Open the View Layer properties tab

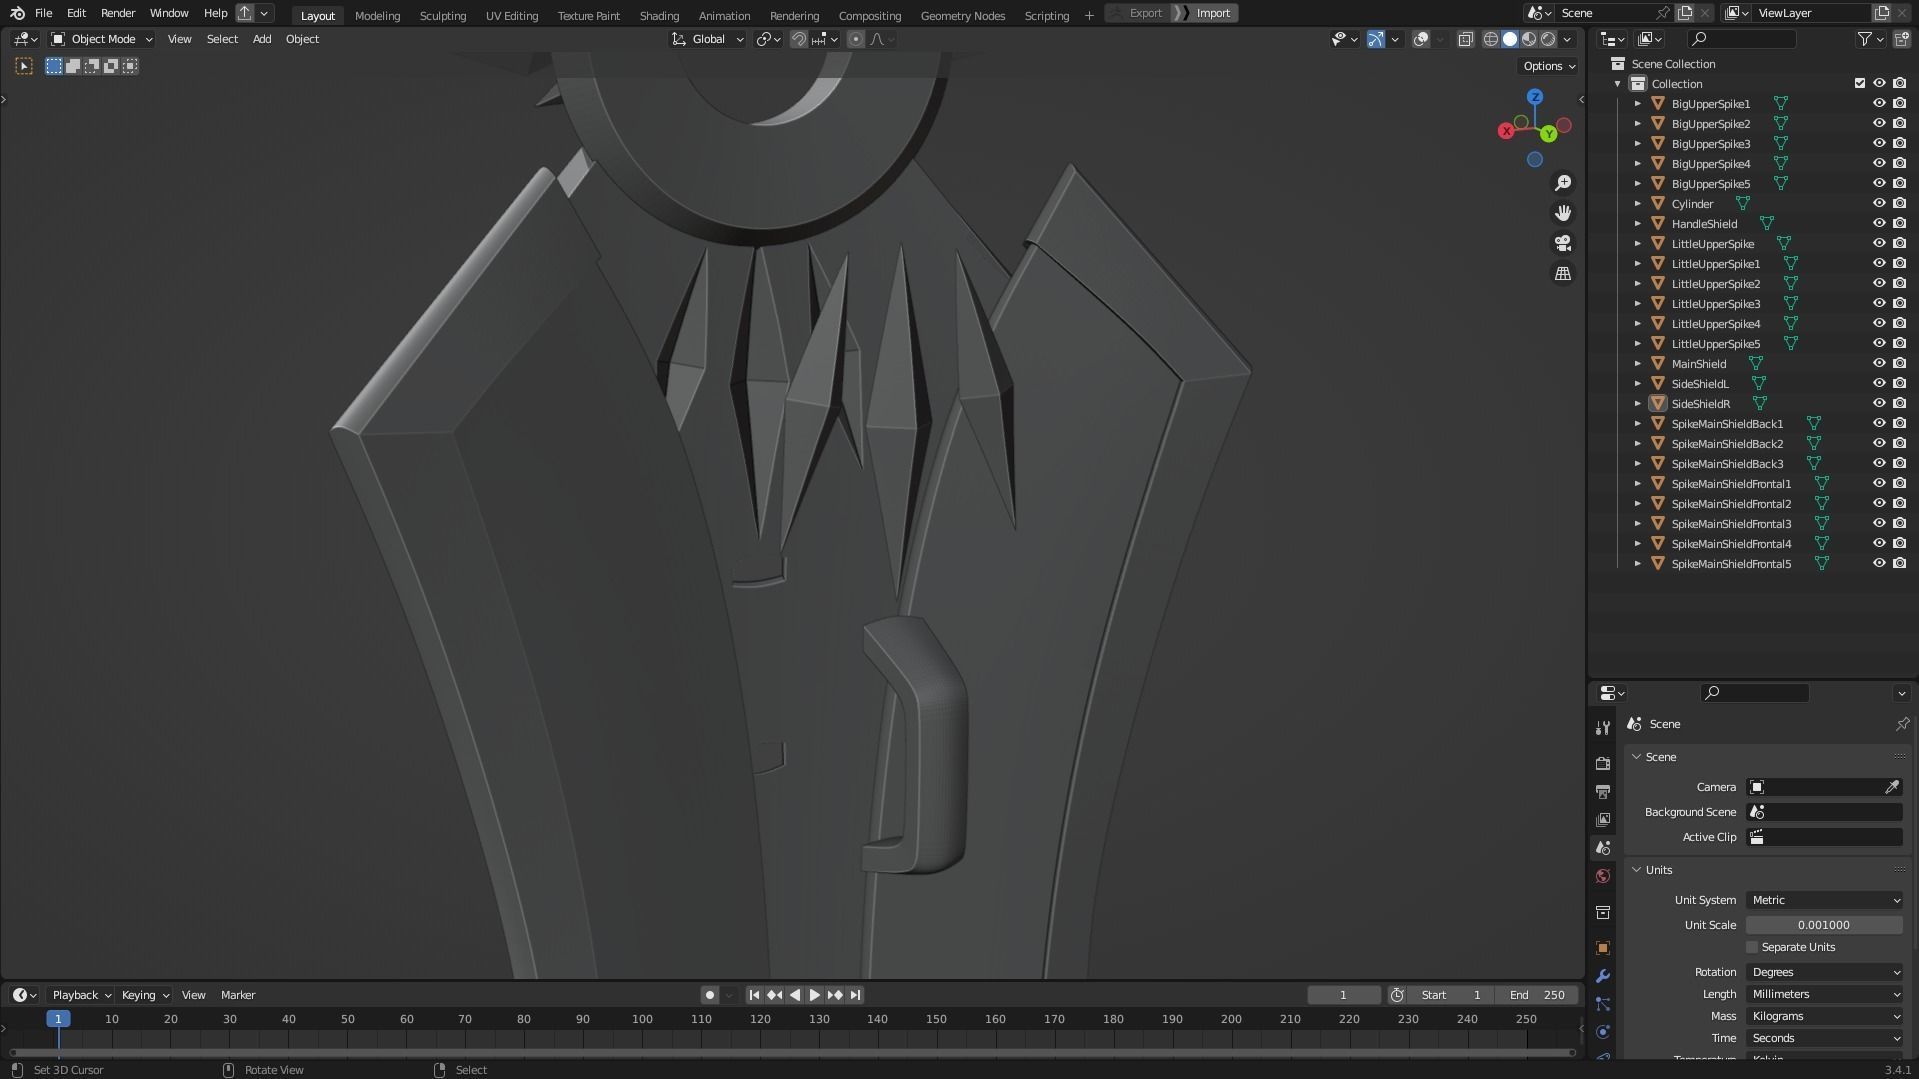[1603, 819]
